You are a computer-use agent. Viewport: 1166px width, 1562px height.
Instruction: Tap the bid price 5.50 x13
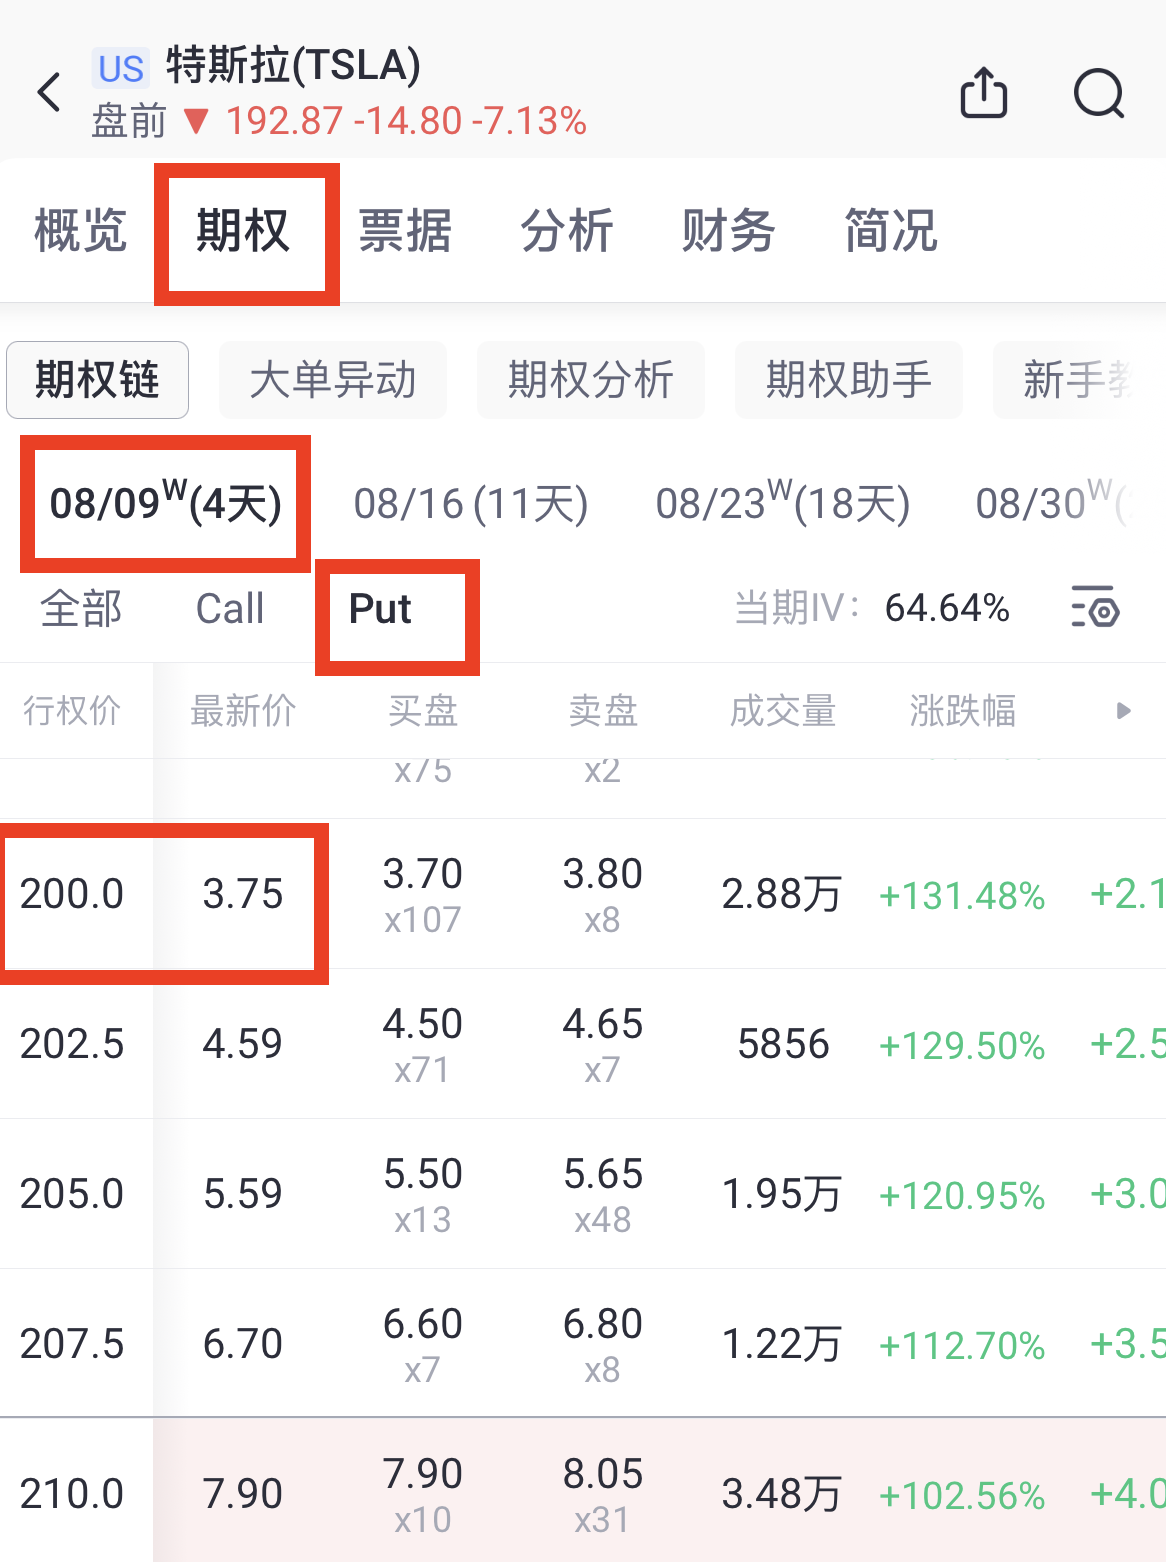[x=423, y=1196]
